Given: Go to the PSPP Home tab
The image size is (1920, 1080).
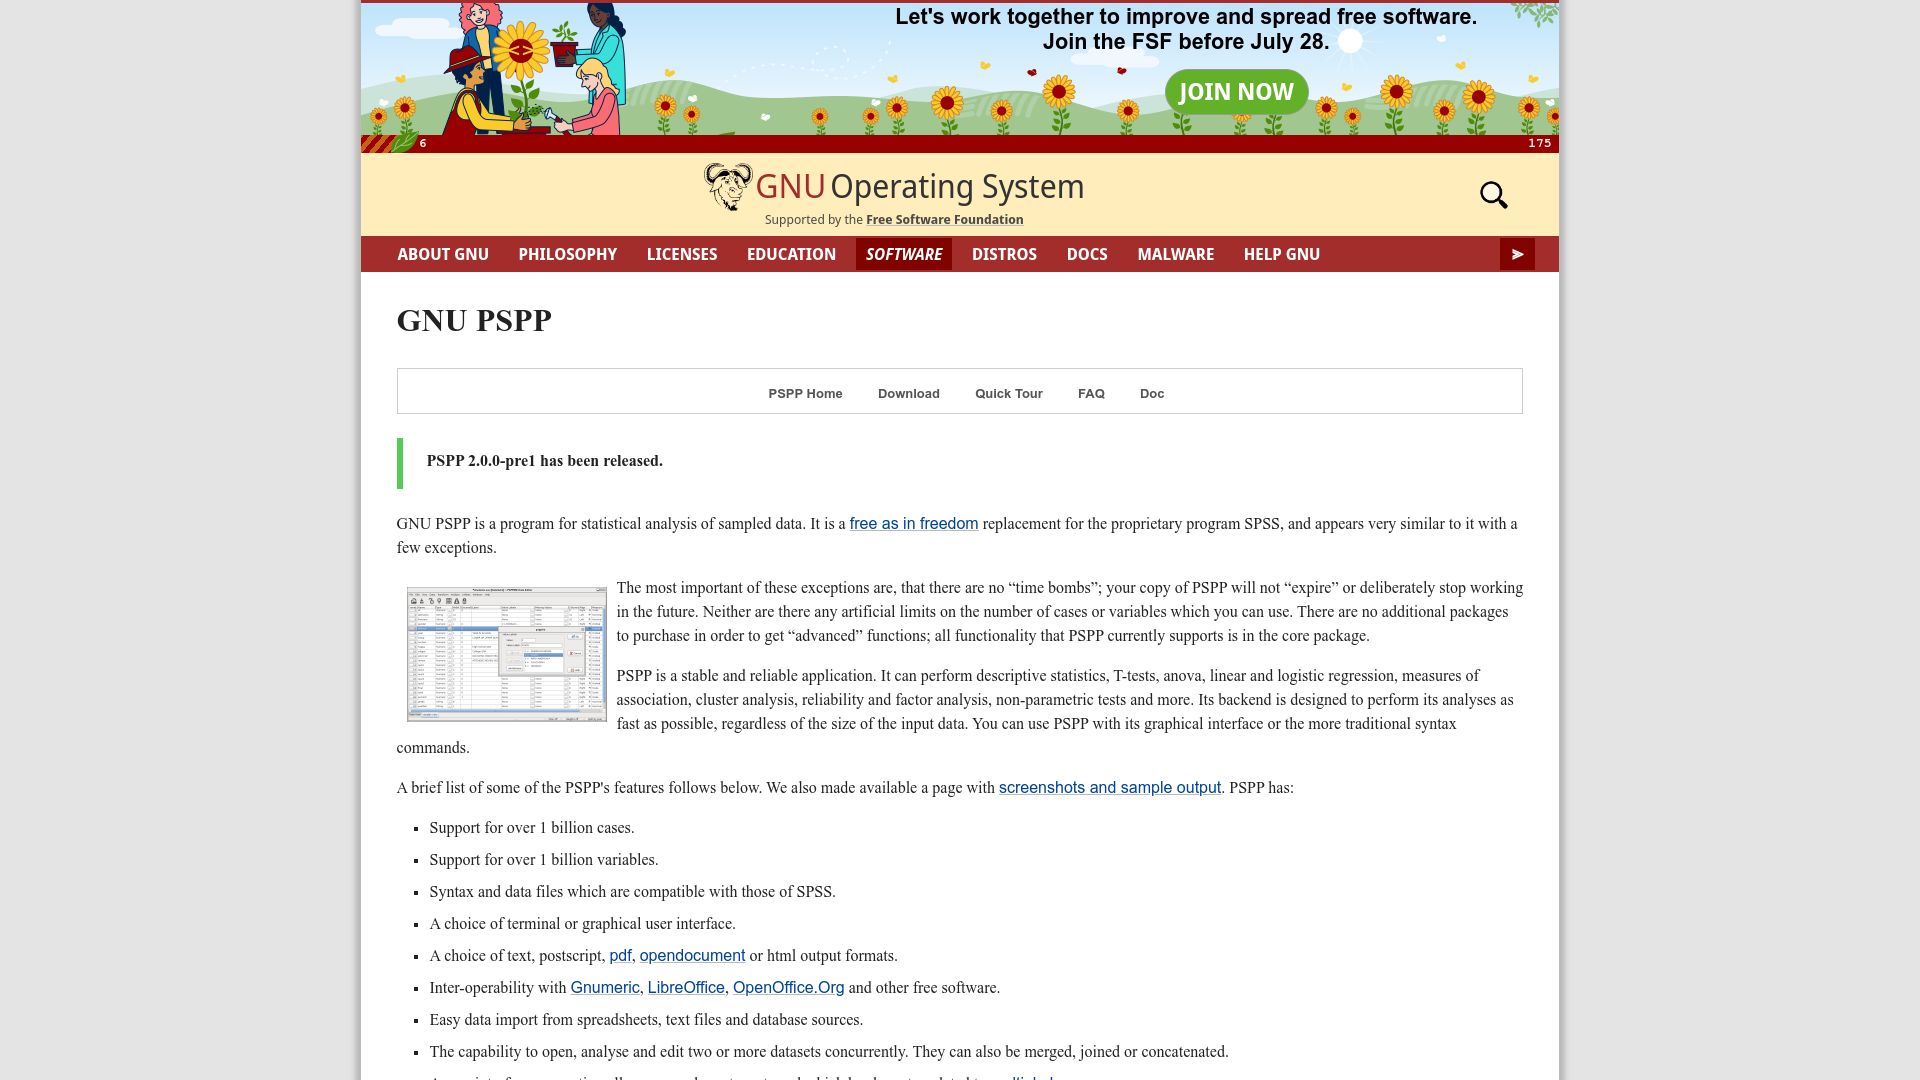Looking at the screenshot, I should point(805,394).
